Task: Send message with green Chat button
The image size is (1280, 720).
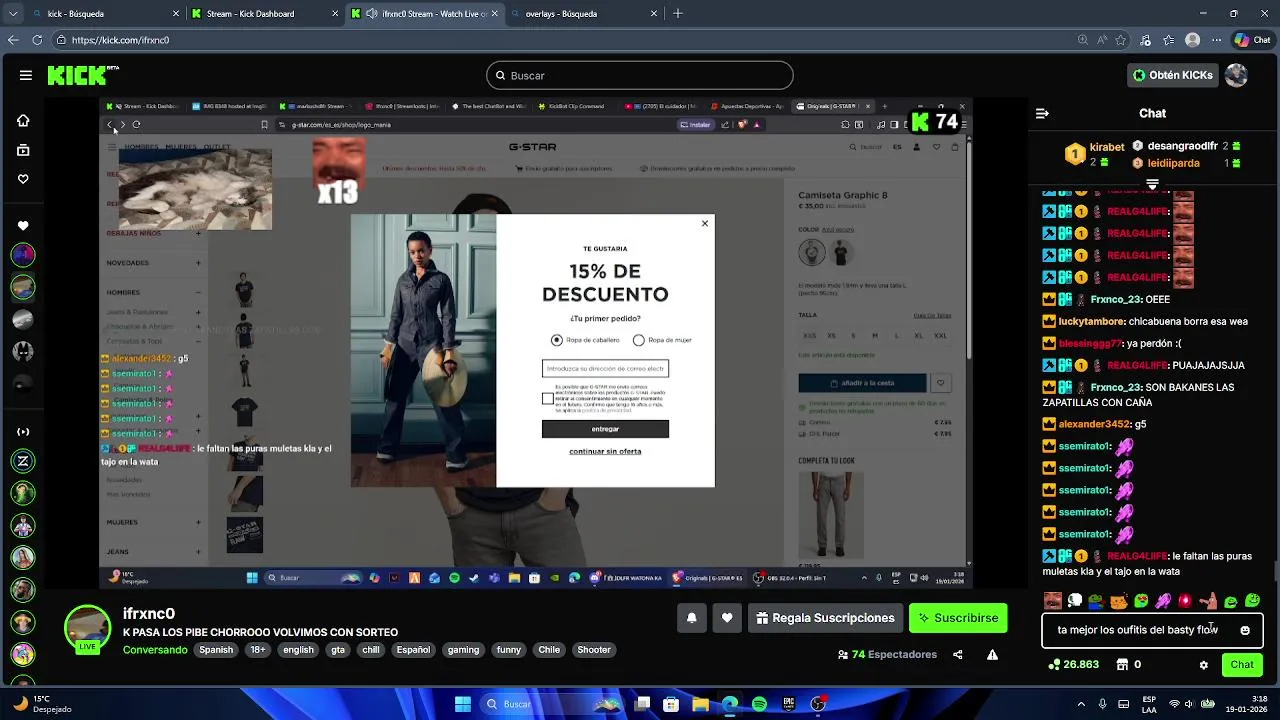Action: point(1242,665)
